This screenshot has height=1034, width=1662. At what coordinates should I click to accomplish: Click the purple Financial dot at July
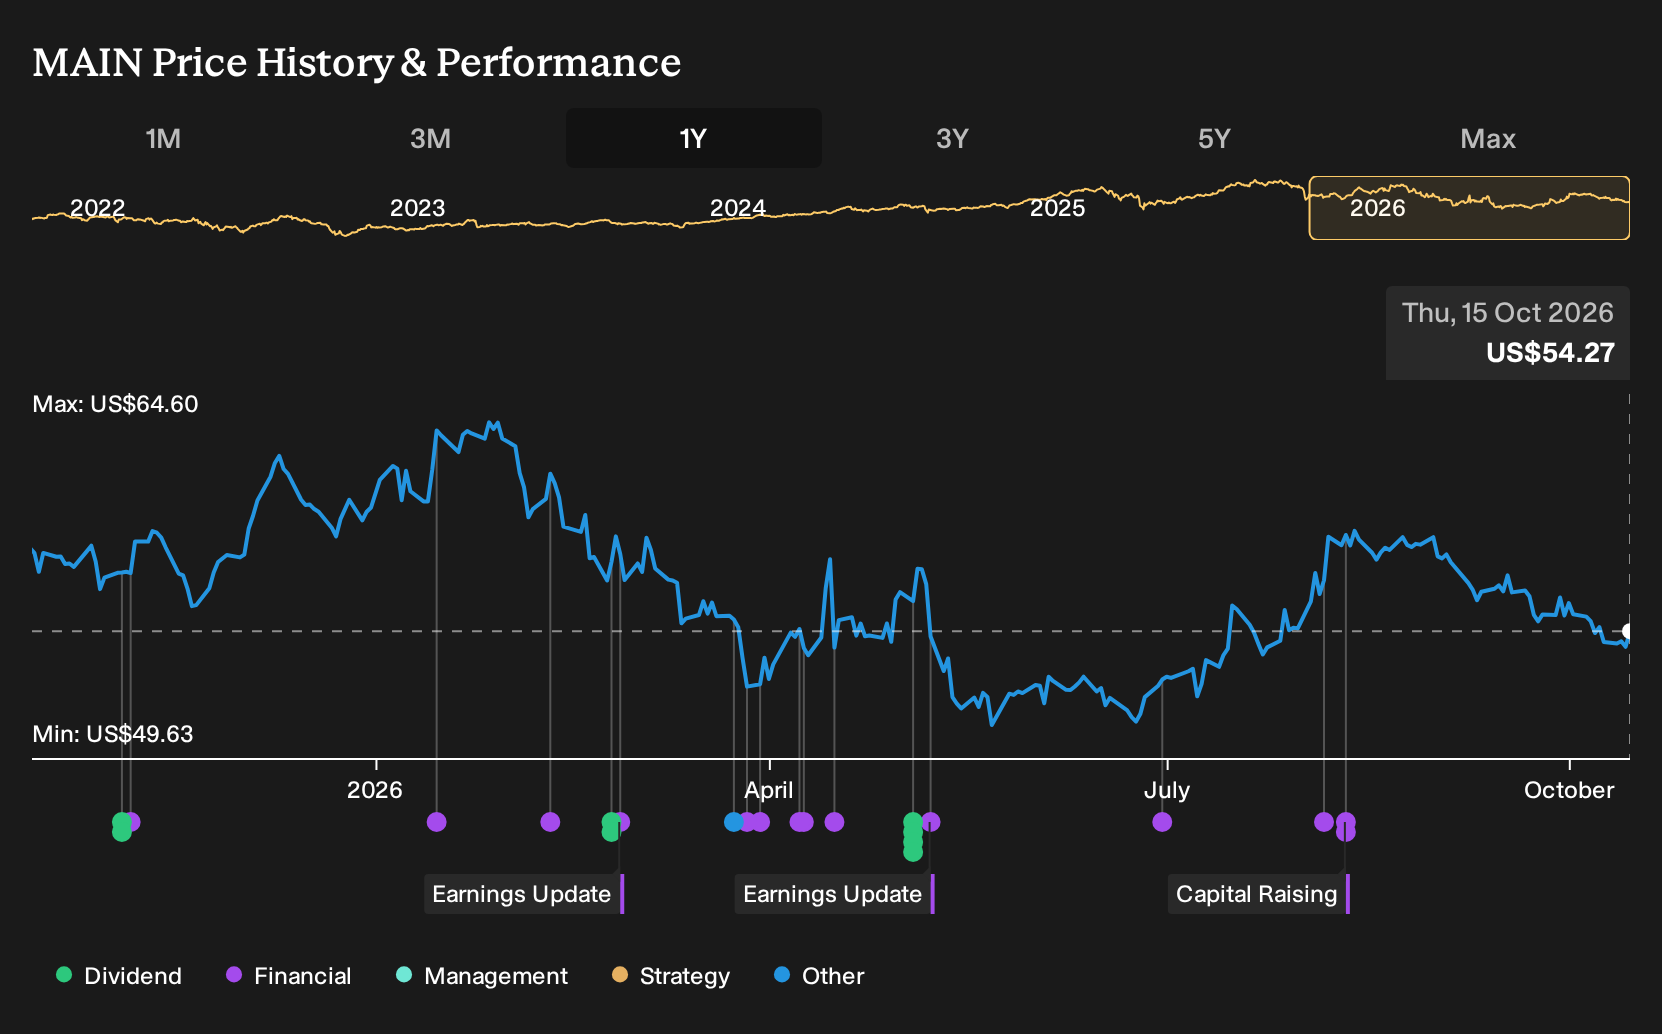click(1162, 822)
